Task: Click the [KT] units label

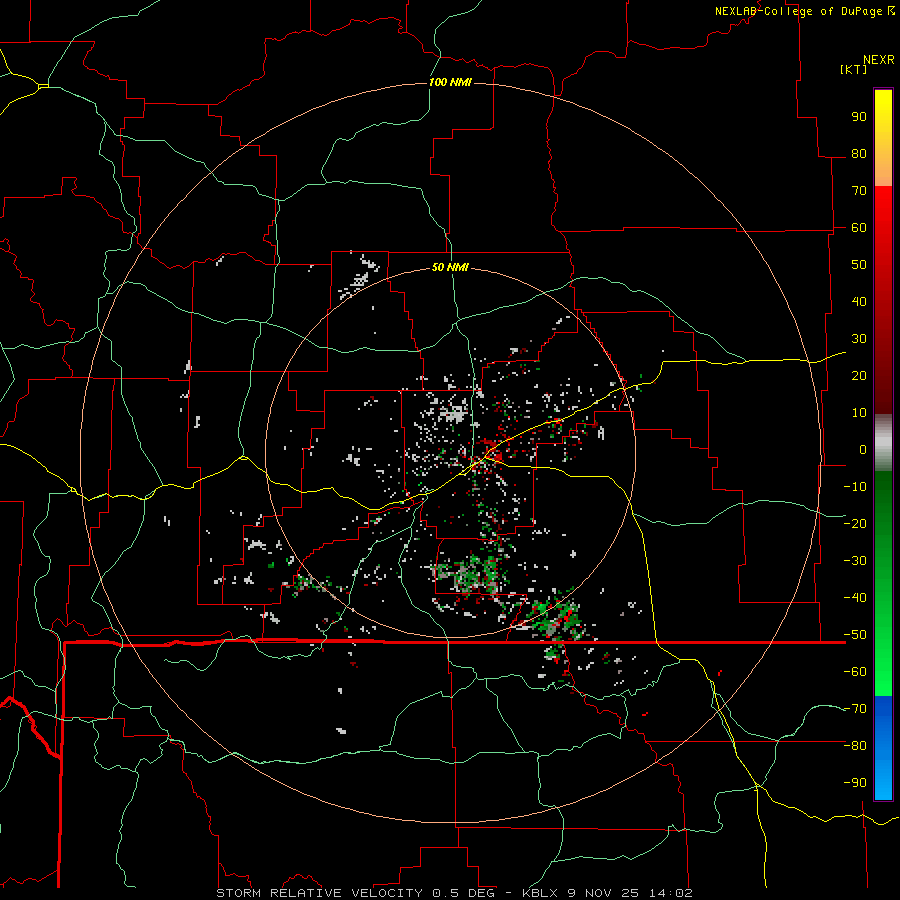Action: (x=853, y=69)
